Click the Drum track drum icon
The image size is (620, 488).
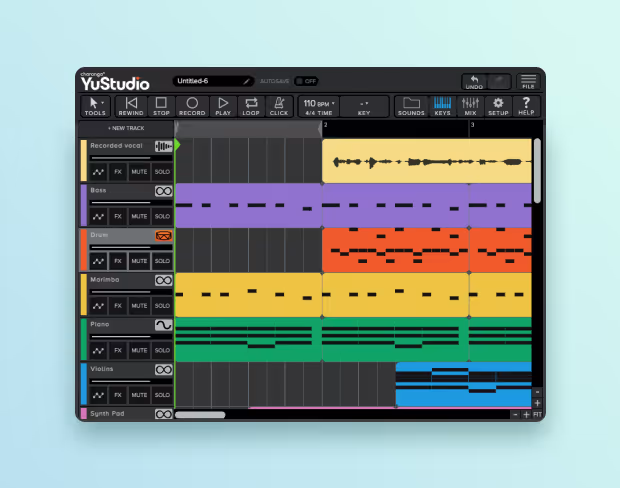163,236
